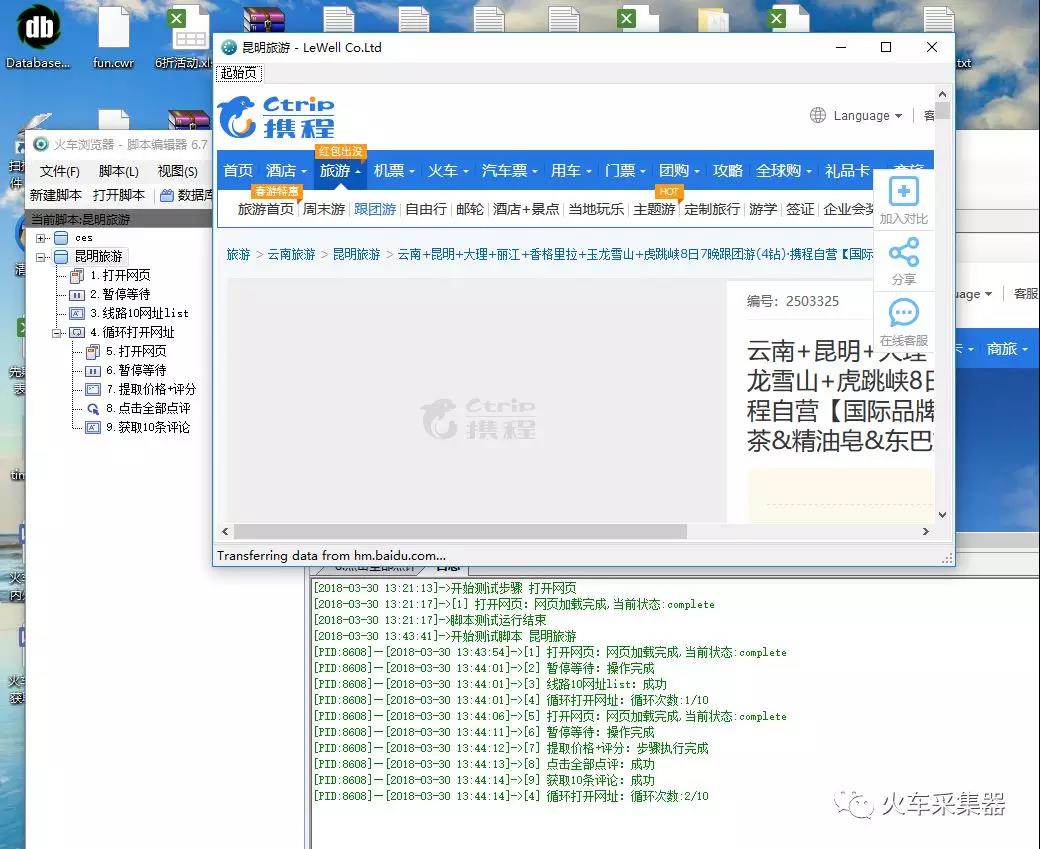Click the icon of step 3 线路10网址list
The height and width of the screenshot is (849, 1040).
pyautogui.click(x=77, y=313)
